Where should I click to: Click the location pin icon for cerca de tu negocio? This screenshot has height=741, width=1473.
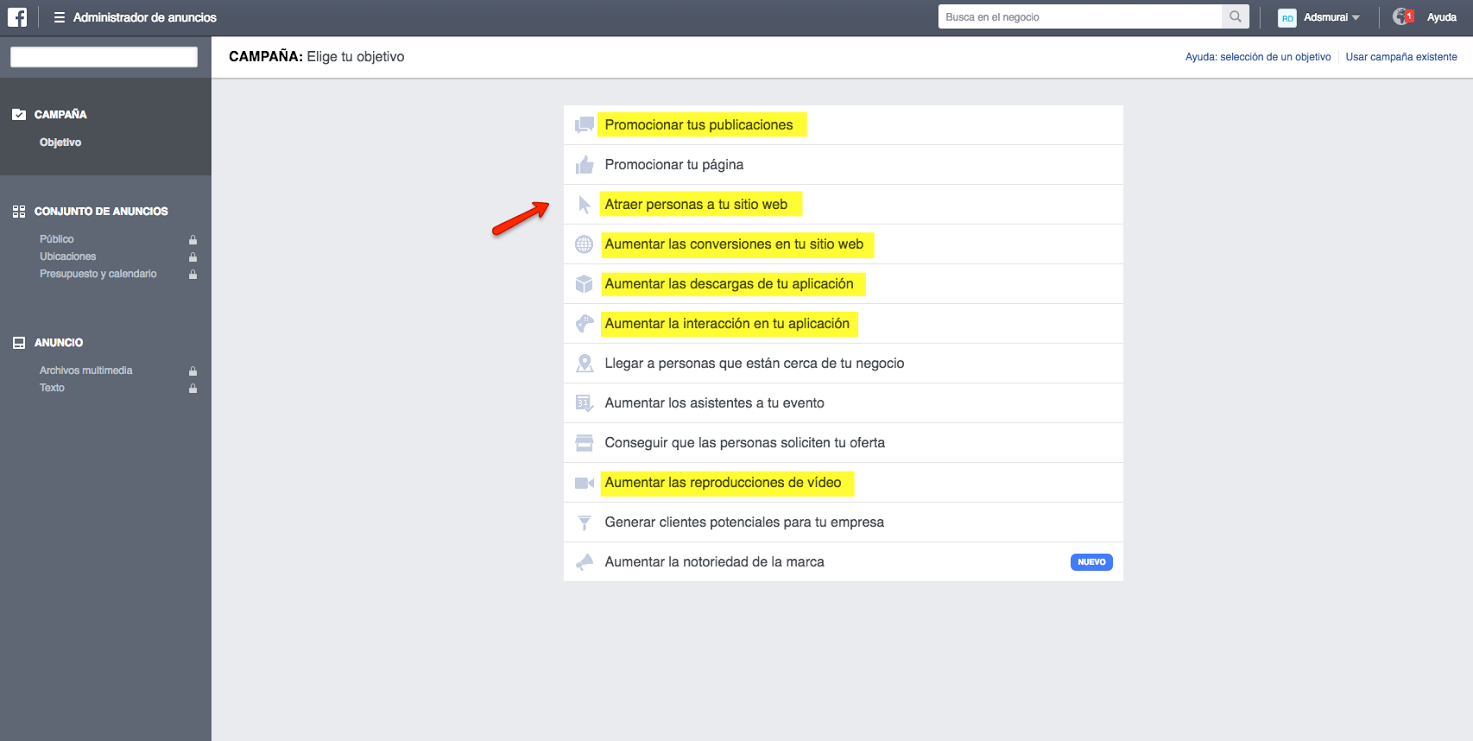click(584, 362)
